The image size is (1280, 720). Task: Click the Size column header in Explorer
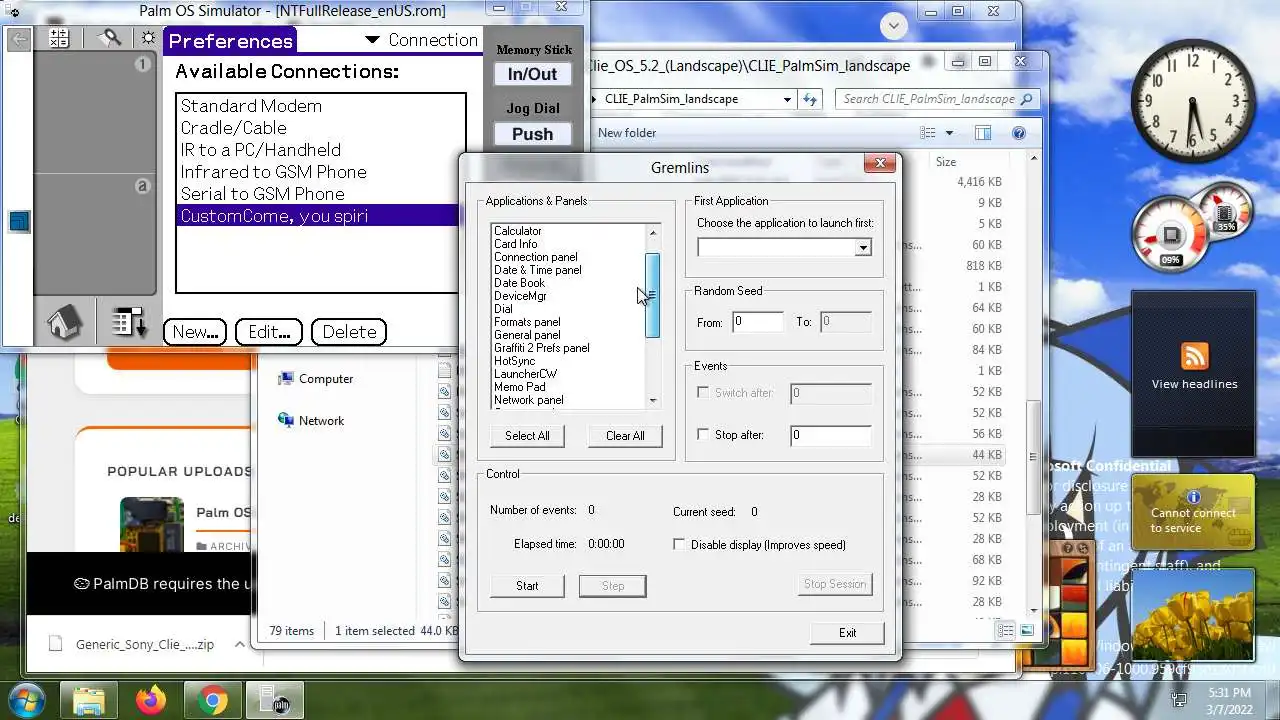coord(946,161)
